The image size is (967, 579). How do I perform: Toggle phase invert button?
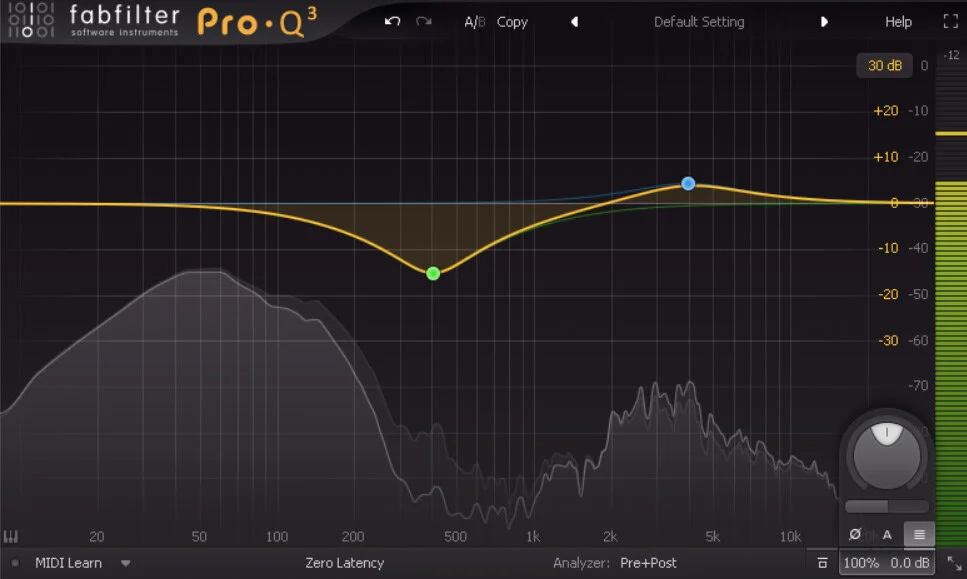tap(855, 535)
